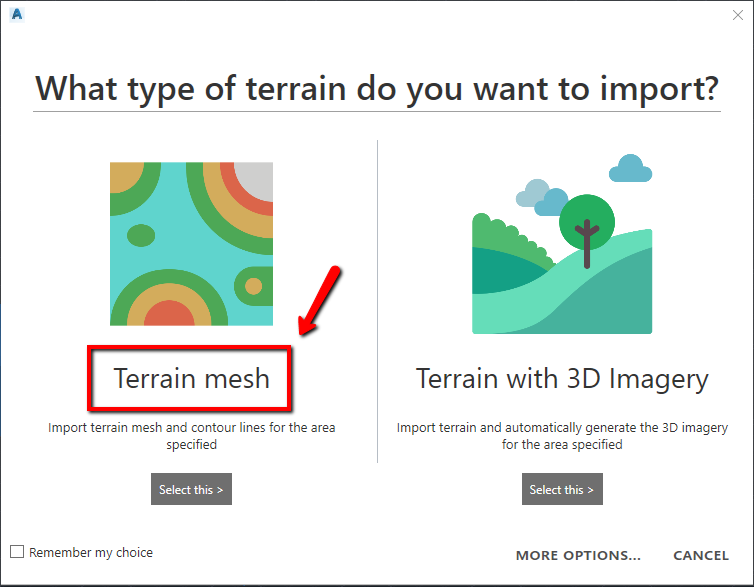The height and width of the screenshot is (587, 754).
Task: Click the red arrow annotation
Action: click(319, 300)
